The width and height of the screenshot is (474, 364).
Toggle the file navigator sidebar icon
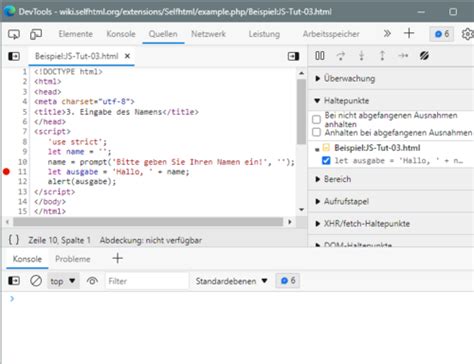coord(14,56)
